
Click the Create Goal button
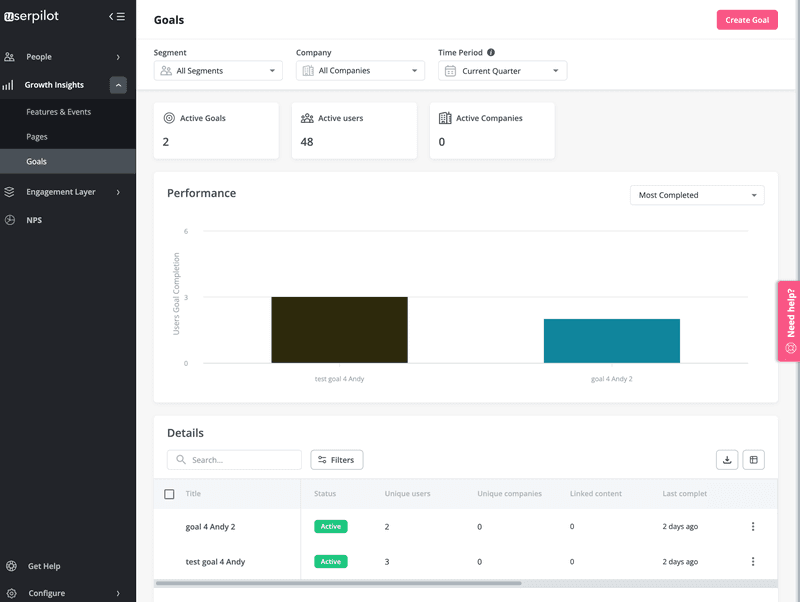pyautogui.click(x=747, y=19)
